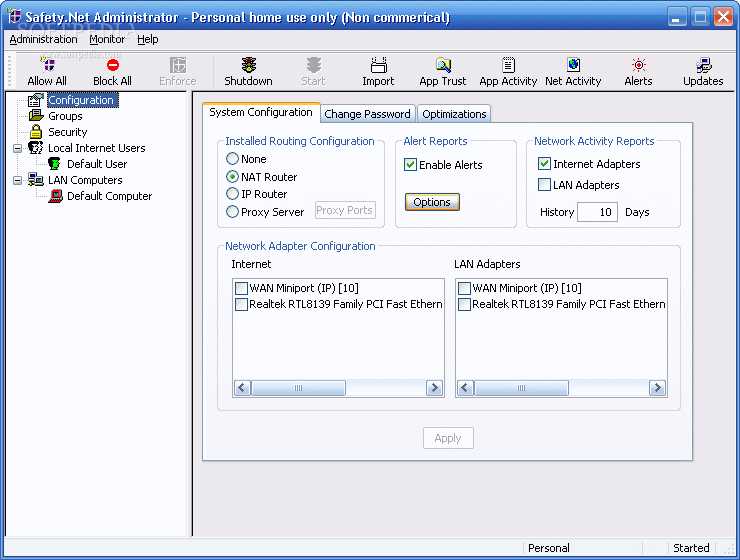
Task: Open the Alerts toolbar icon
Action: coord(639,65)
